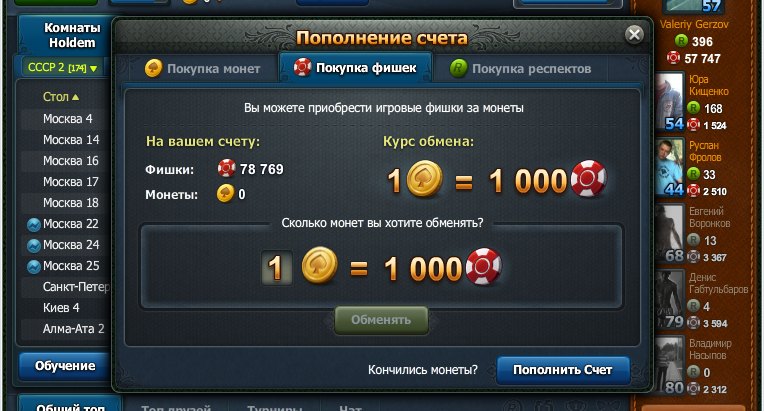Expand the СССР 2 room dropdown
Image resolution: width=764 pixels, height=411 pixels.
click(x=62, y=68)
